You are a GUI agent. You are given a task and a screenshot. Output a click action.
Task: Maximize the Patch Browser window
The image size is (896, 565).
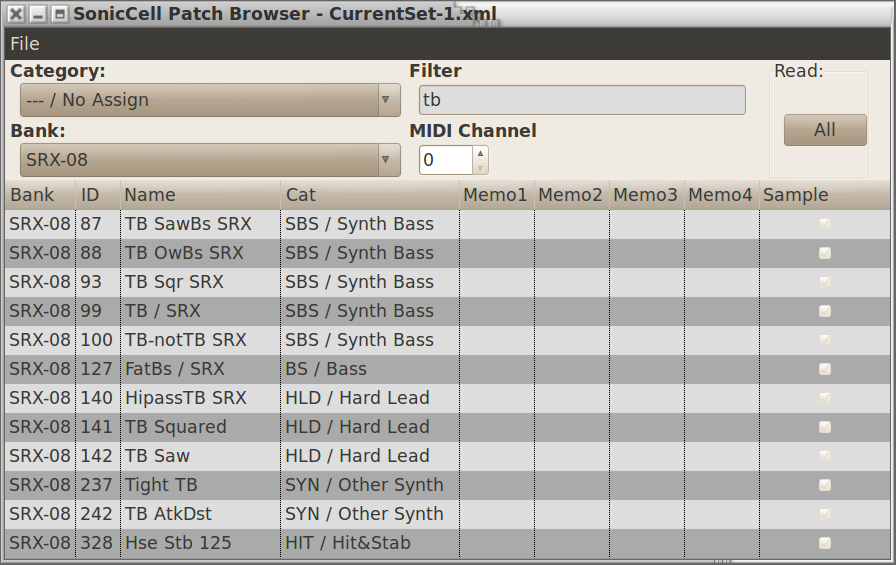(x=59, y=14)
